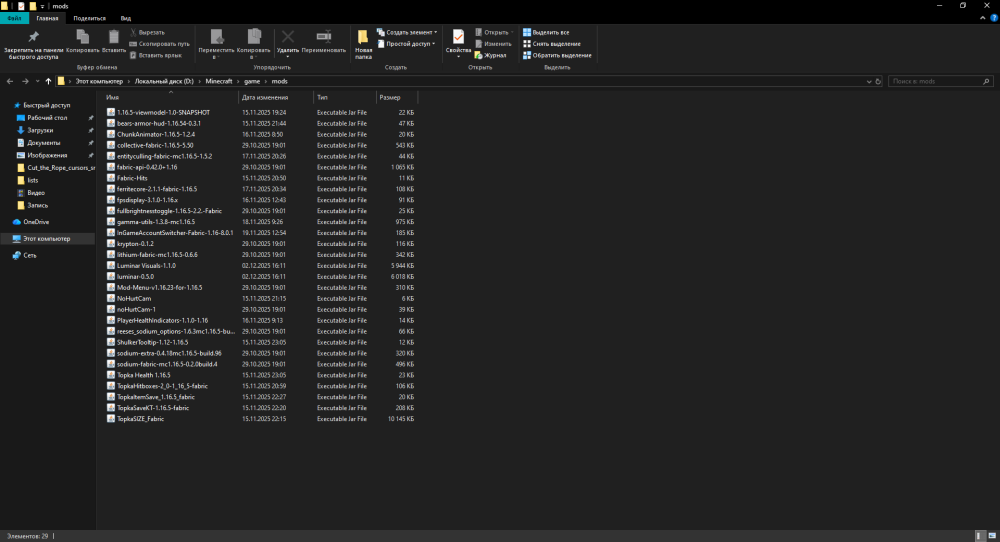
Task: Open Простой доступ dropdown
Action: pyautogui.click(x=406, y=44)
